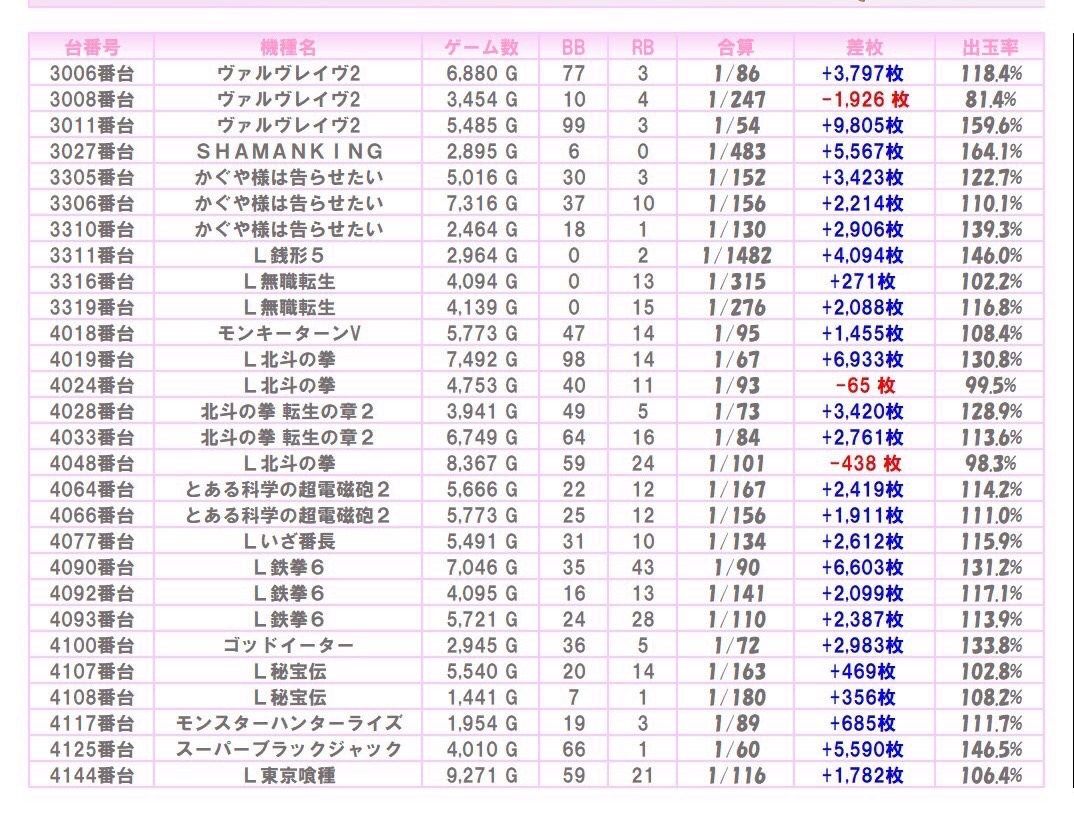Click the 164.1% payout rate cell
1074x814 pixels.
[991, 151]
